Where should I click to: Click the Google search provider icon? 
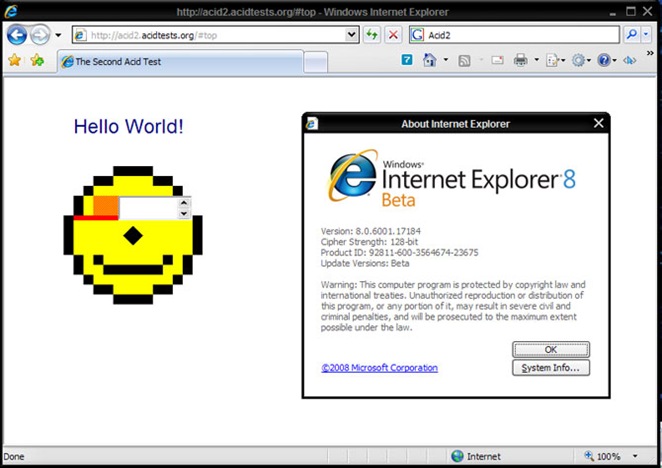[x=417, y=35]
